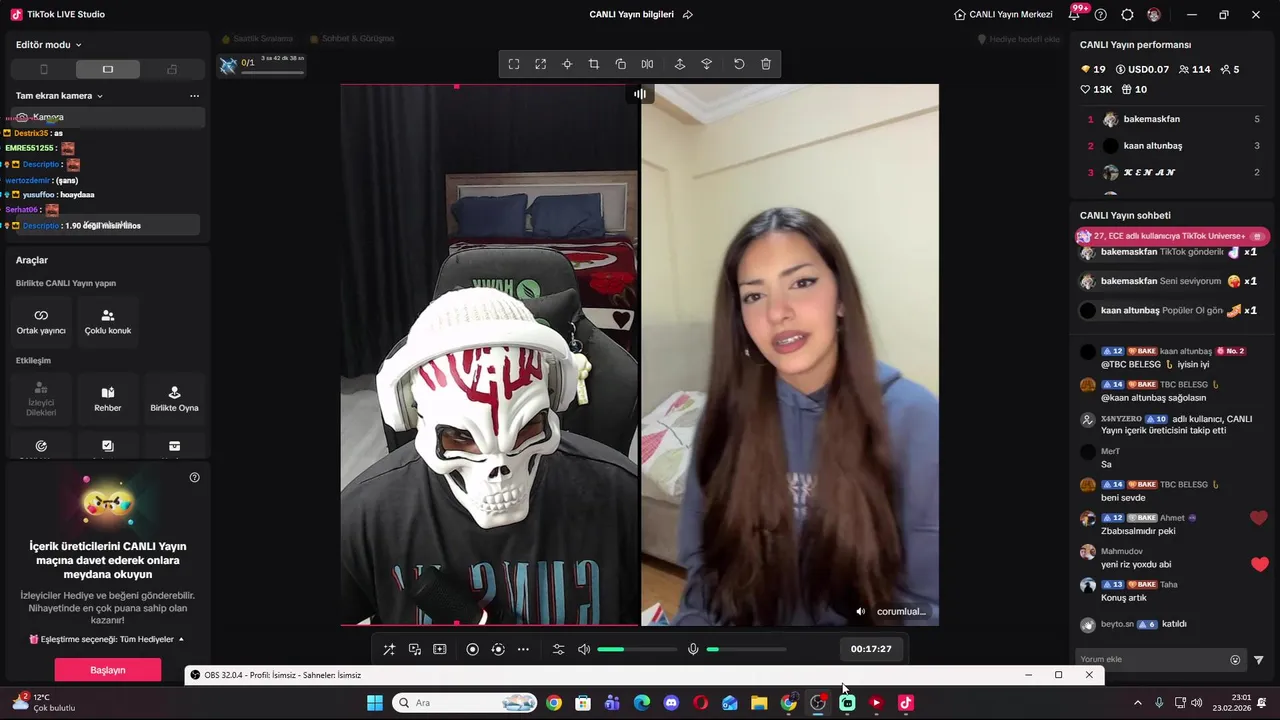Screen dimensions: 1280x720
Task: Select the Crop tool in canvas toolbar
Action: coord(594,64)
